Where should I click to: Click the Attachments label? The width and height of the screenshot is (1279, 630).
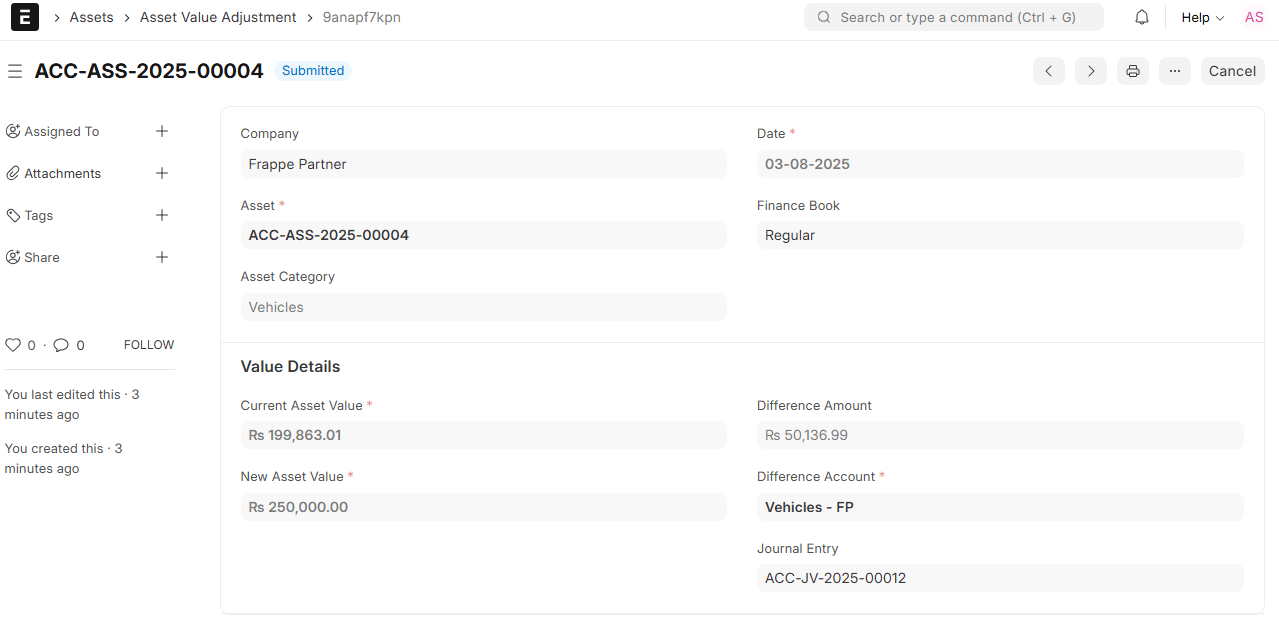pos(63,173)
